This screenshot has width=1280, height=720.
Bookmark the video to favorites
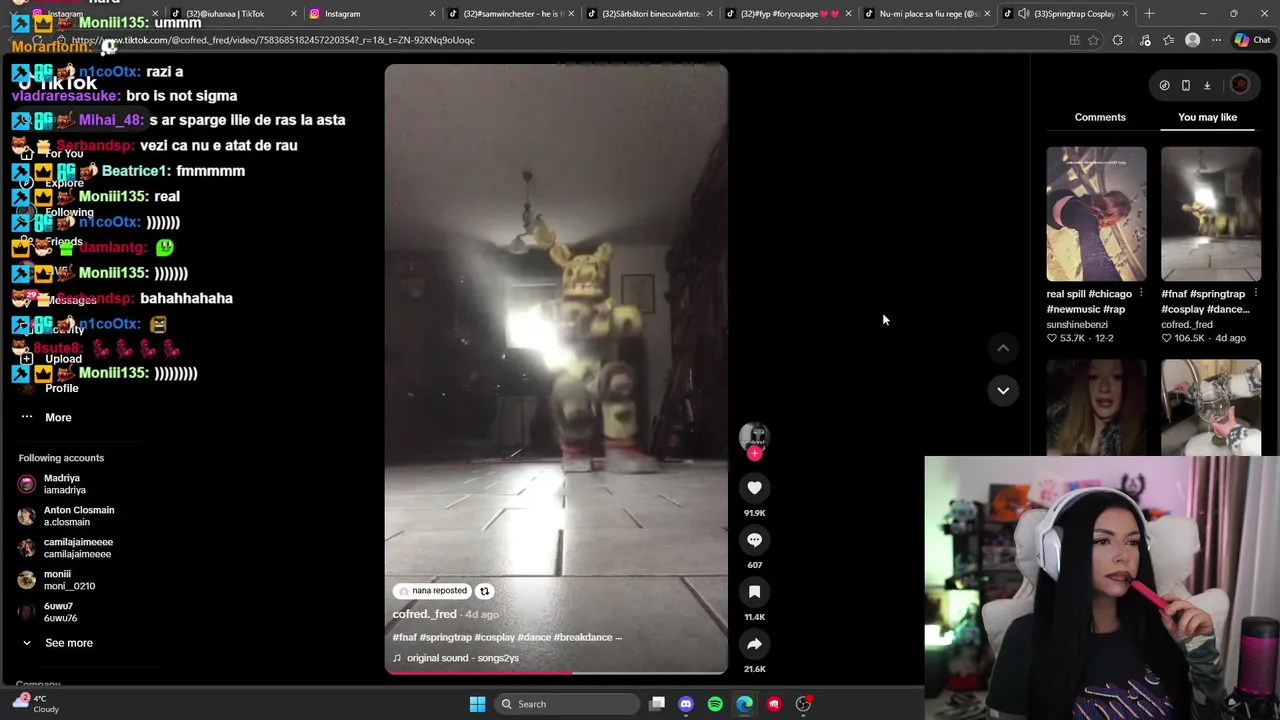pos(754,592)
